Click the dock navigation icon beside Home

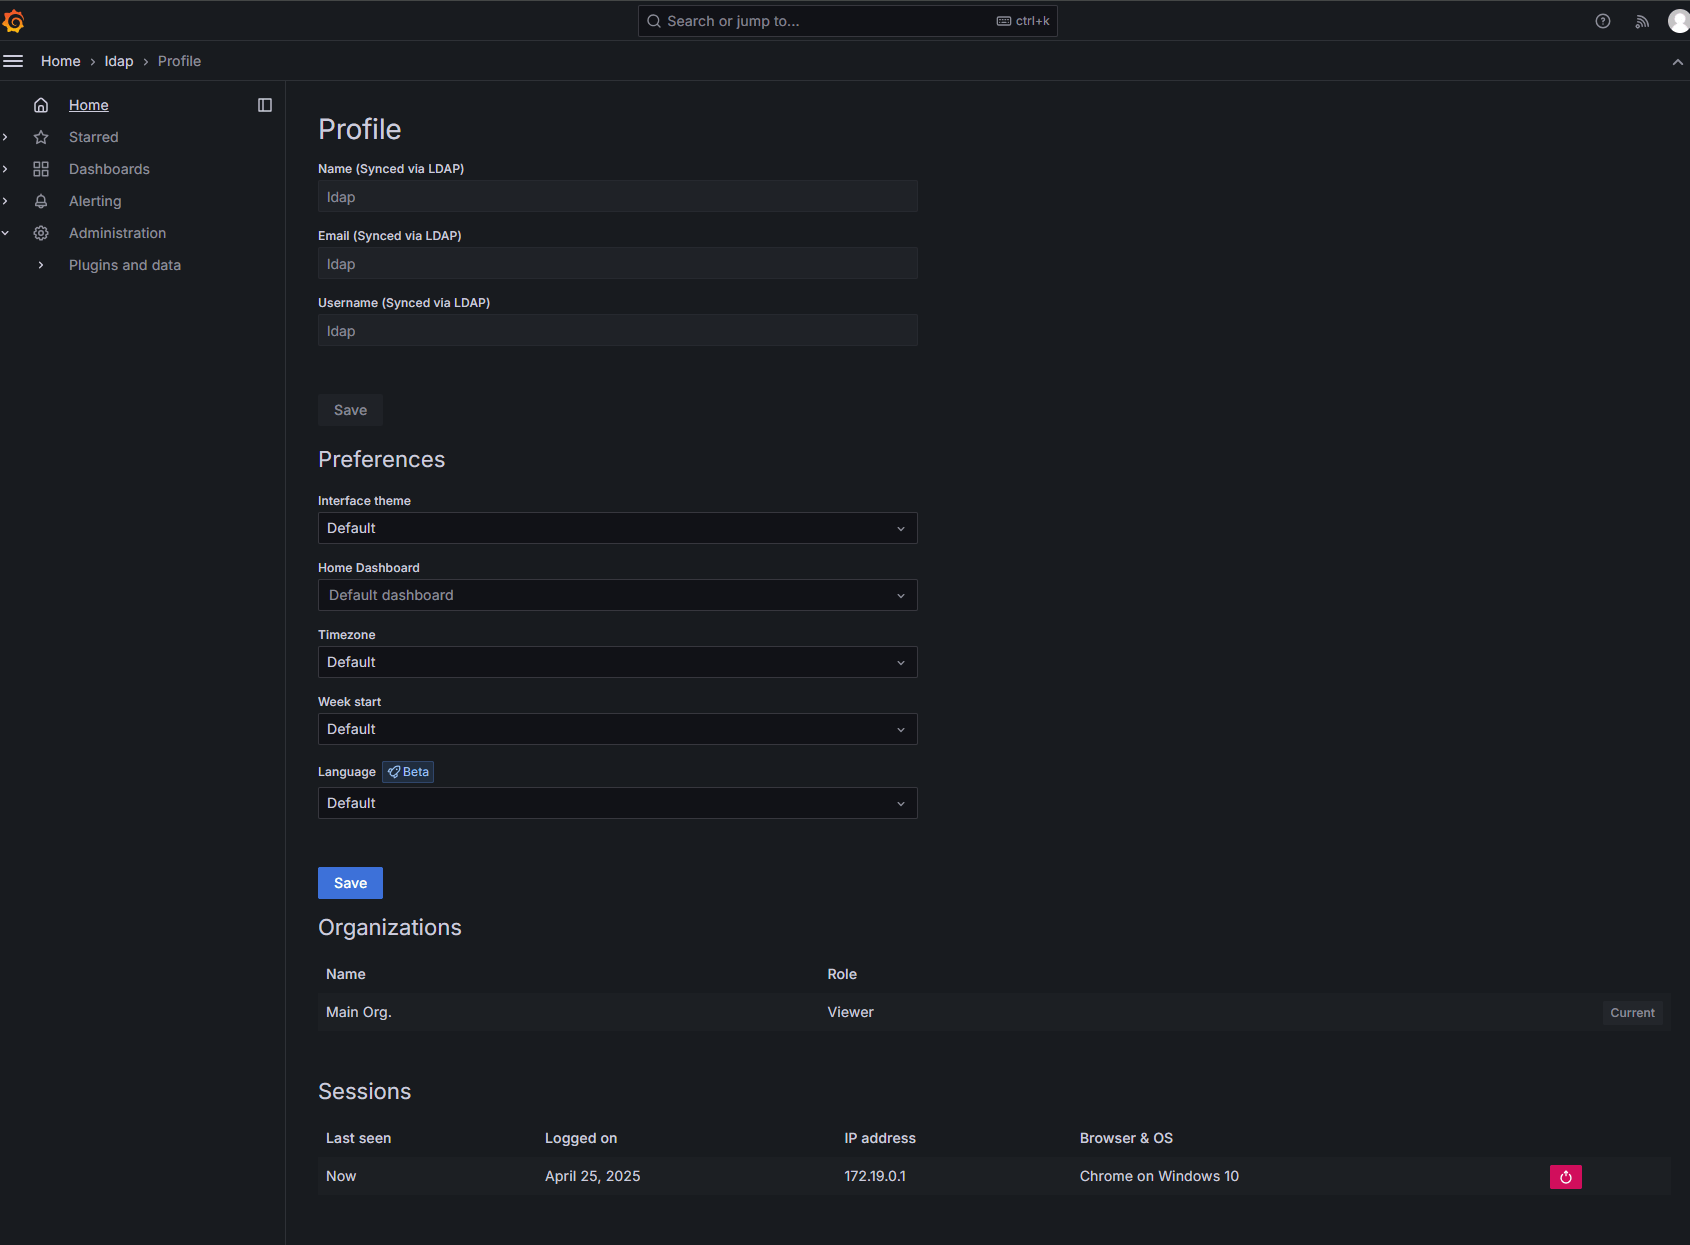pos(264,104)
